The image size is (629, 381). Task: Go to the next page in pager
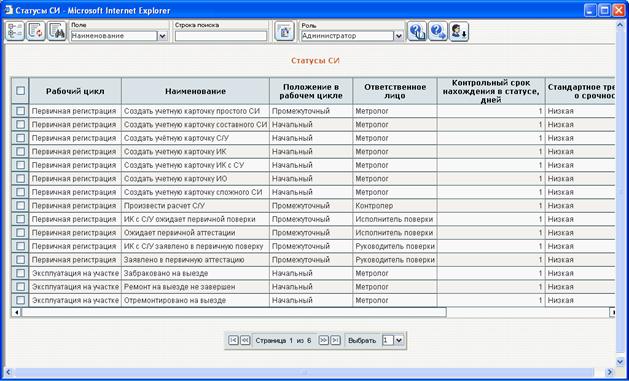click(323, 340)
